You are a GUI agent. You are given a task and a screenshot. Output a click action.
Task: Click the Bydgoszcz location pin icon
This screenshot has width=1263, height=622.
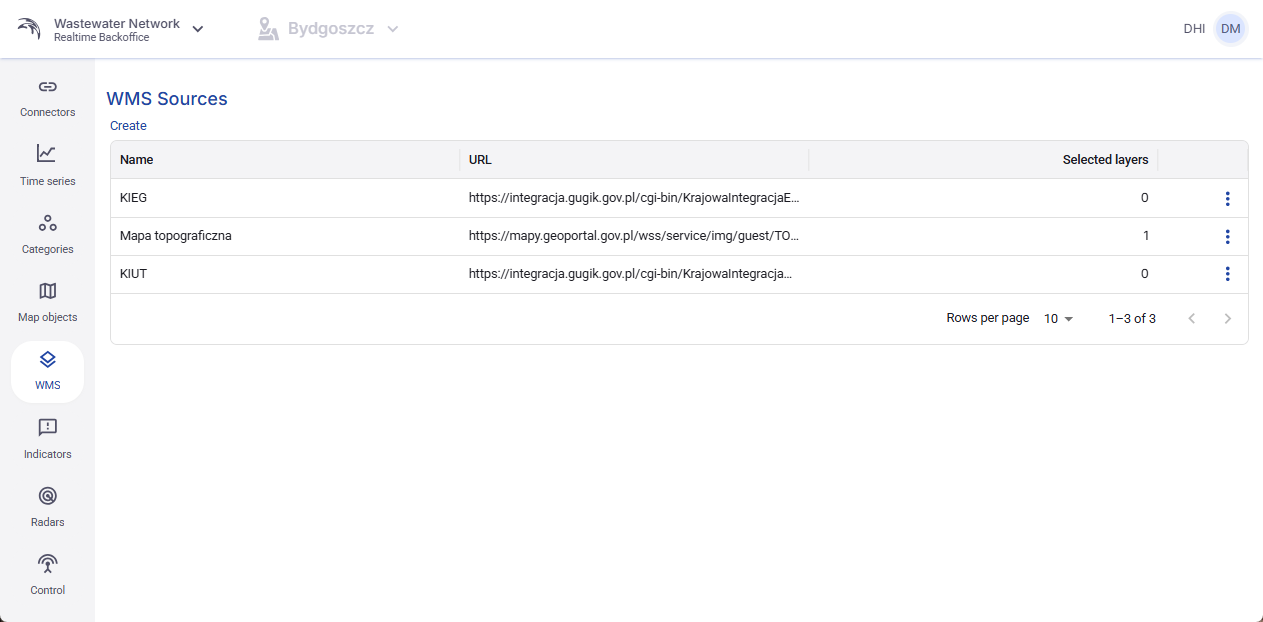coord(267,29)
